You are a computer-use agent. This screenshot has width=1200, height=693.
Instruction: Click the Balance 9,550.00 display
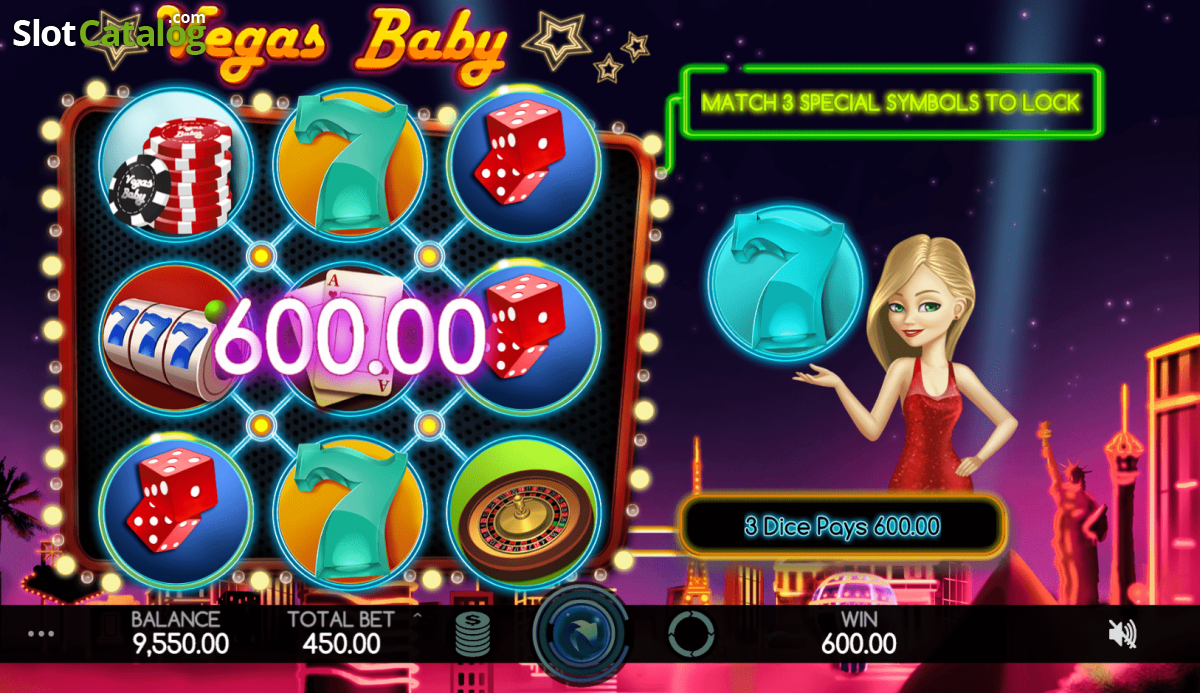tap(181, 632)
